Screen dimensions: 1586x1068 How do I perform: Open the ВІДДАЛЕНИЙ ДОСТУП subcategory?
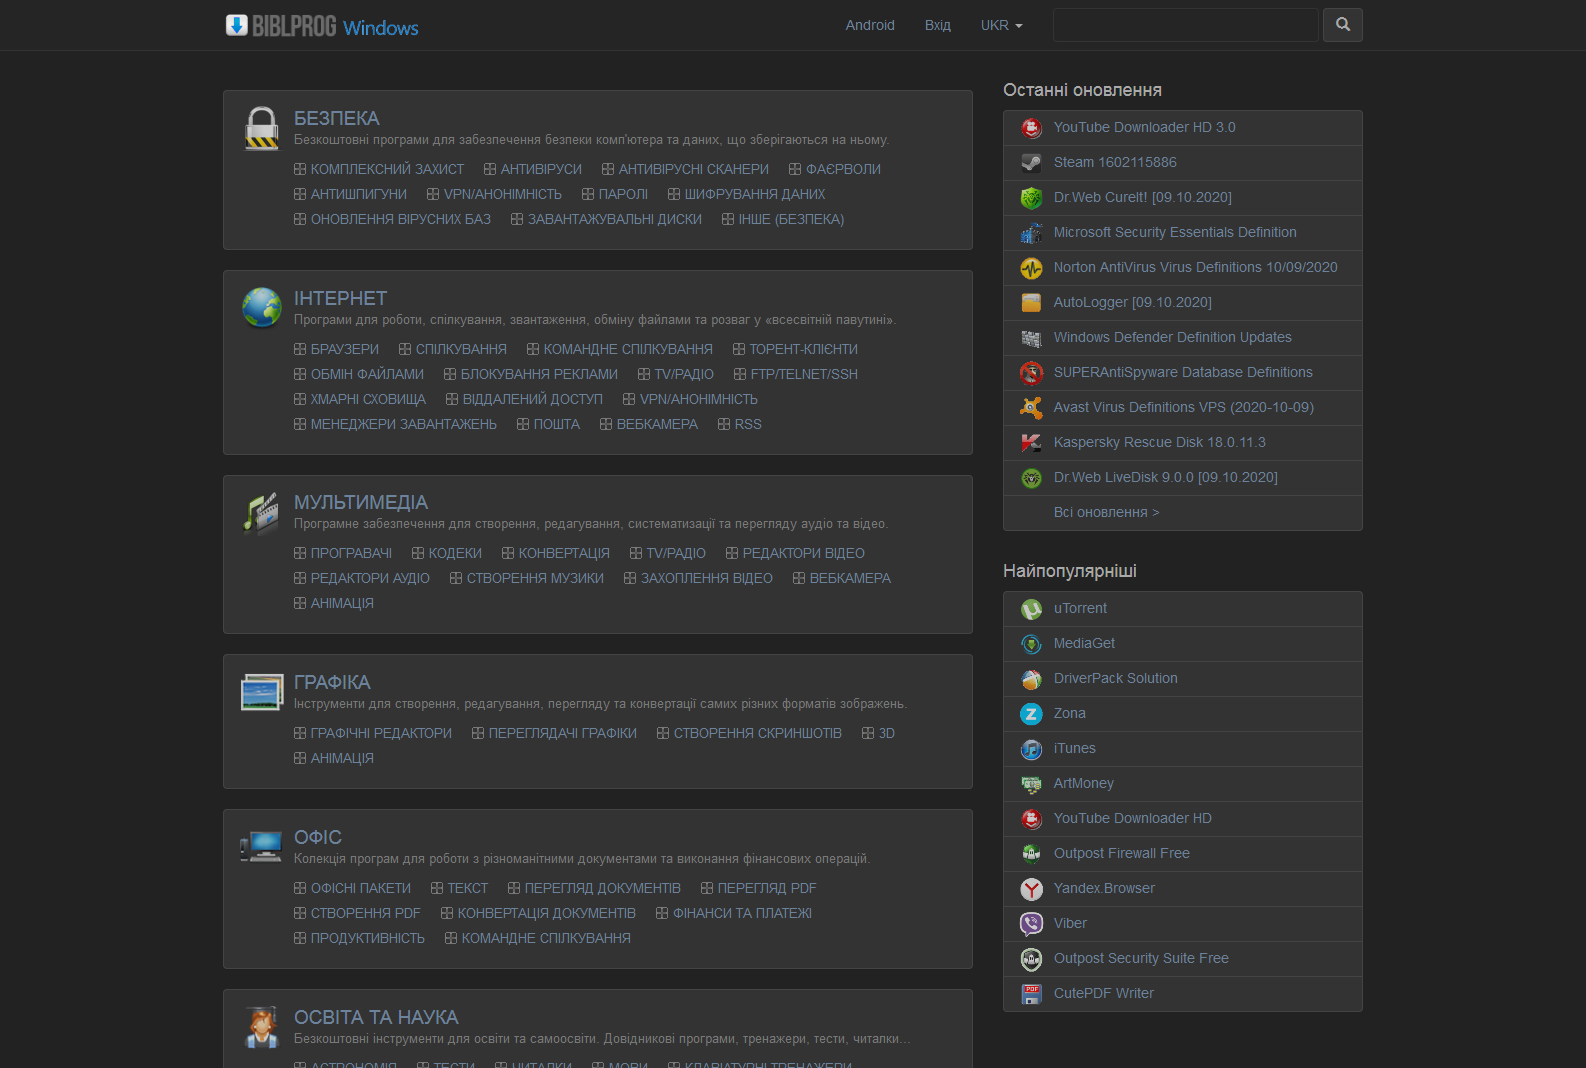pos(533,399)
